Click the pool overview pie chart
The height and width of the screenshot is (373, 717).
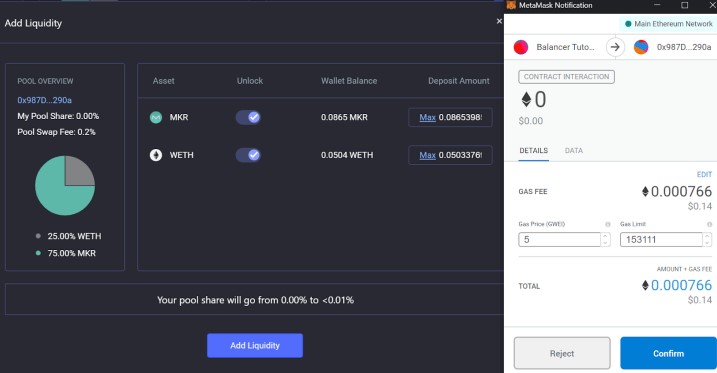(x=65, y=186)
